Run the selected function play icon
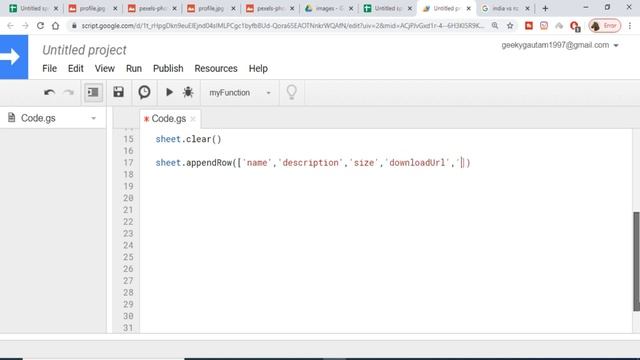The image size is (640, 360). 169,92
